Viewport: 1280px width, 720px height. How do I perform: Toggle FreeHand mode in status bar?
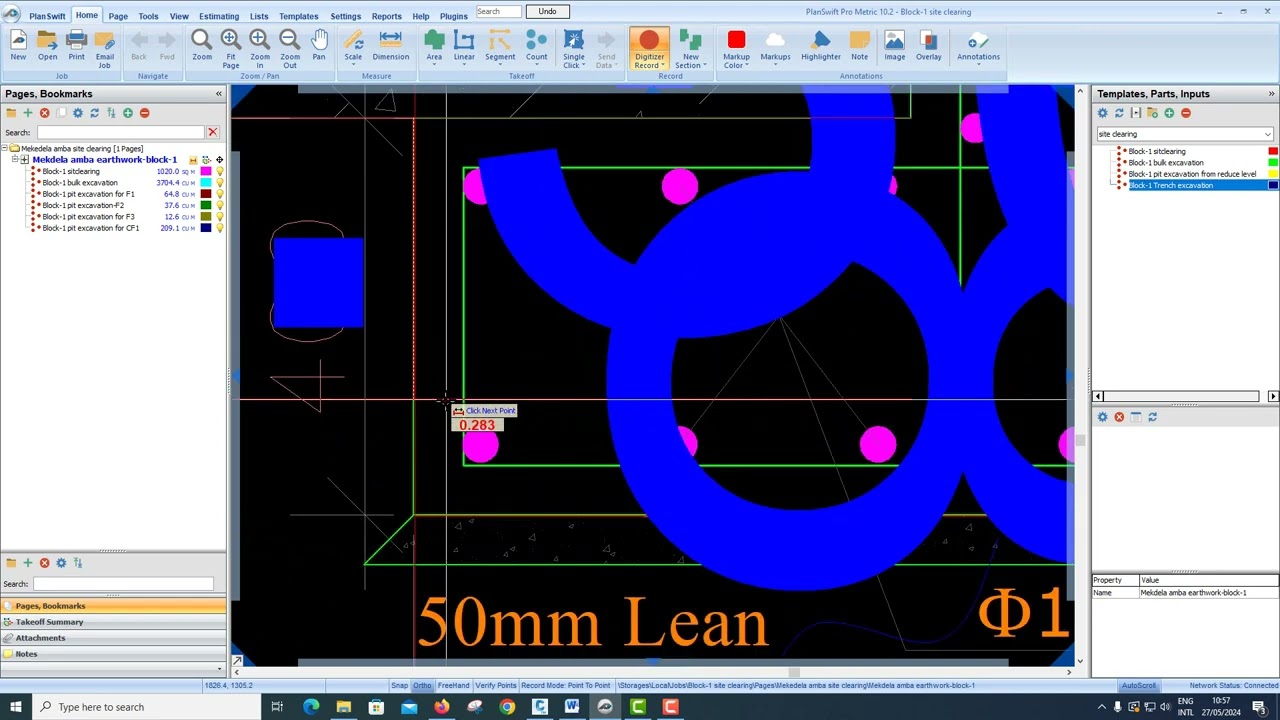453,686
